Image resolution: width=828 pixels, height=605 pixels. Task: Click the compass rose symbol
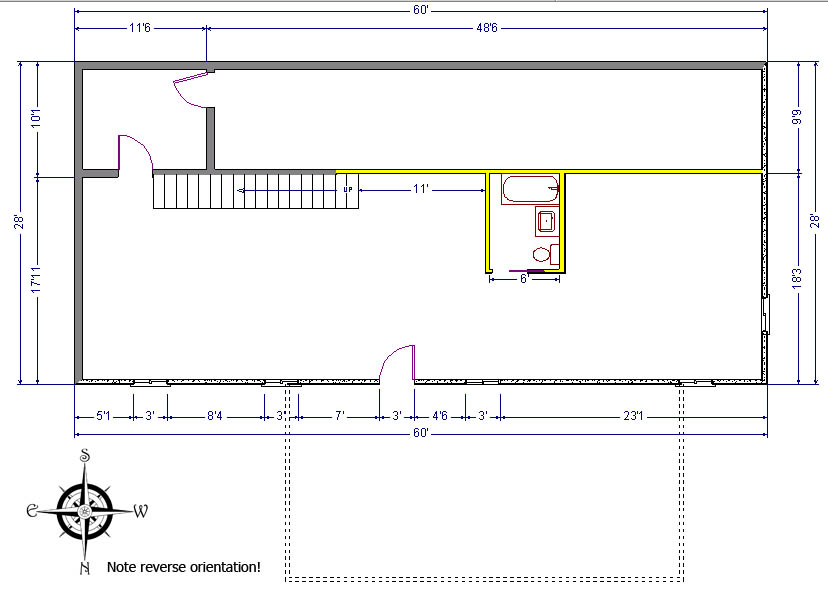pos(85,511)
